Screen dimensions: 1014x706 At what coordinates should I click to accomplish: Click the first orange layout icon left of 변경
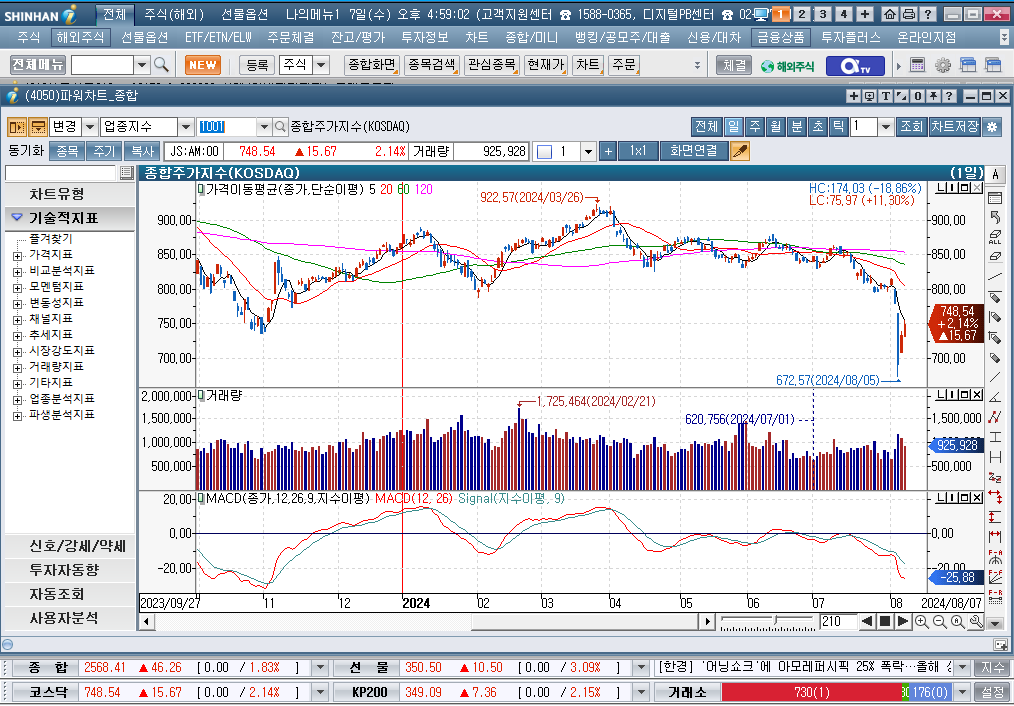tap(17, 127)
